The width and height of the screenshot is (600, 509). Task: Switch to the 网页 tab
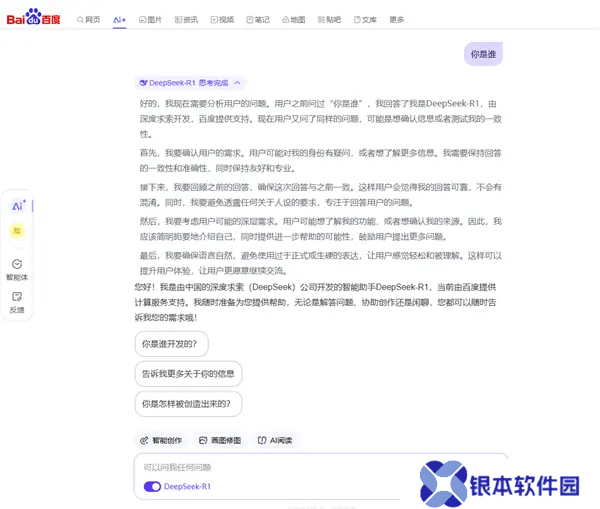point(88,19)
